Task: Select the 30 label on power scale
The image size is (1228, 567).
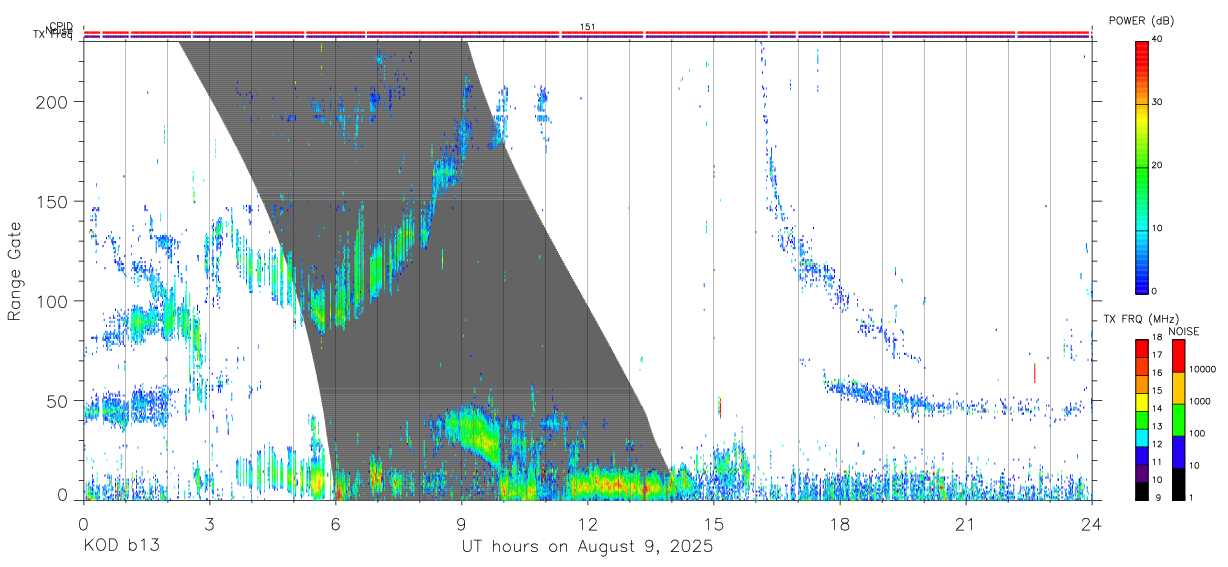Action: coord(1158,103)
